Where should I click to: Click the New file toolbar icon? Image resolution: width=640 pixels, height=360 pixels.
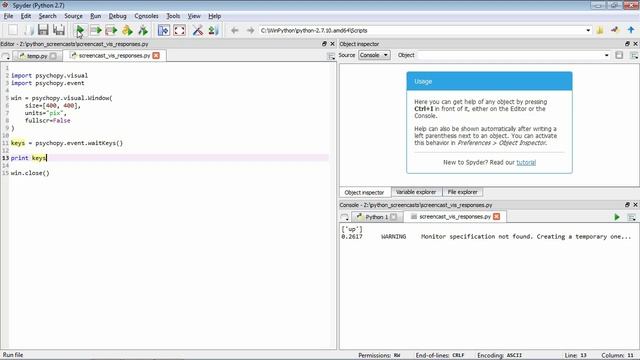click(13, 30)
